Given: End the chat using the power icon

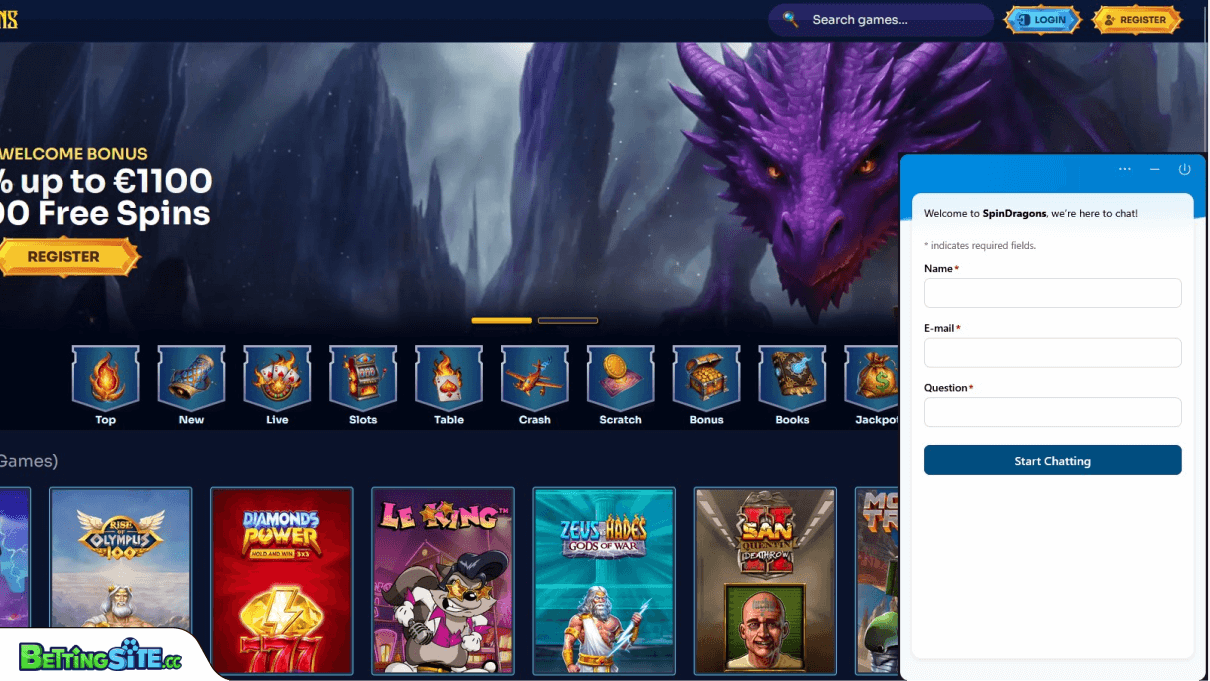Looking at the screenshot, I should [x=1184, y=170].
